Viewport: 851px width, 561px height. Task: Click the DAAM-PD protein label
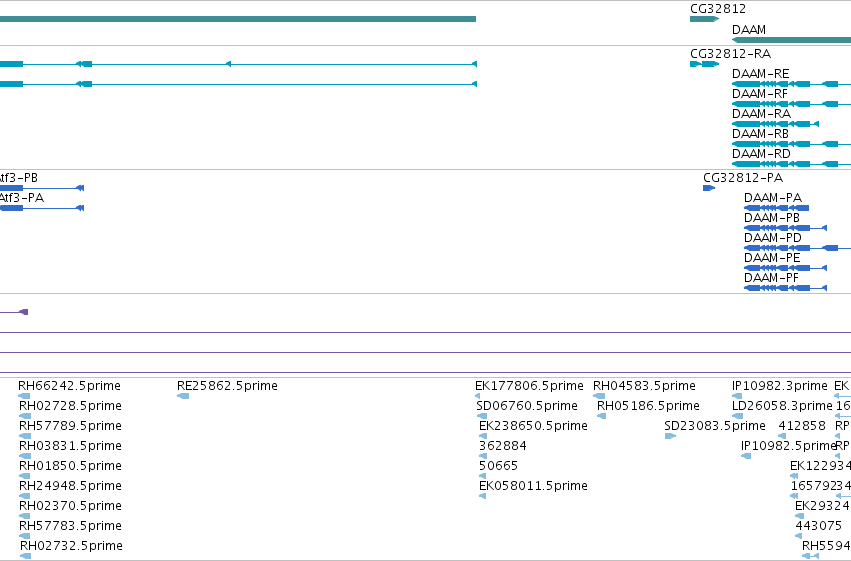[x=772, y=238]
